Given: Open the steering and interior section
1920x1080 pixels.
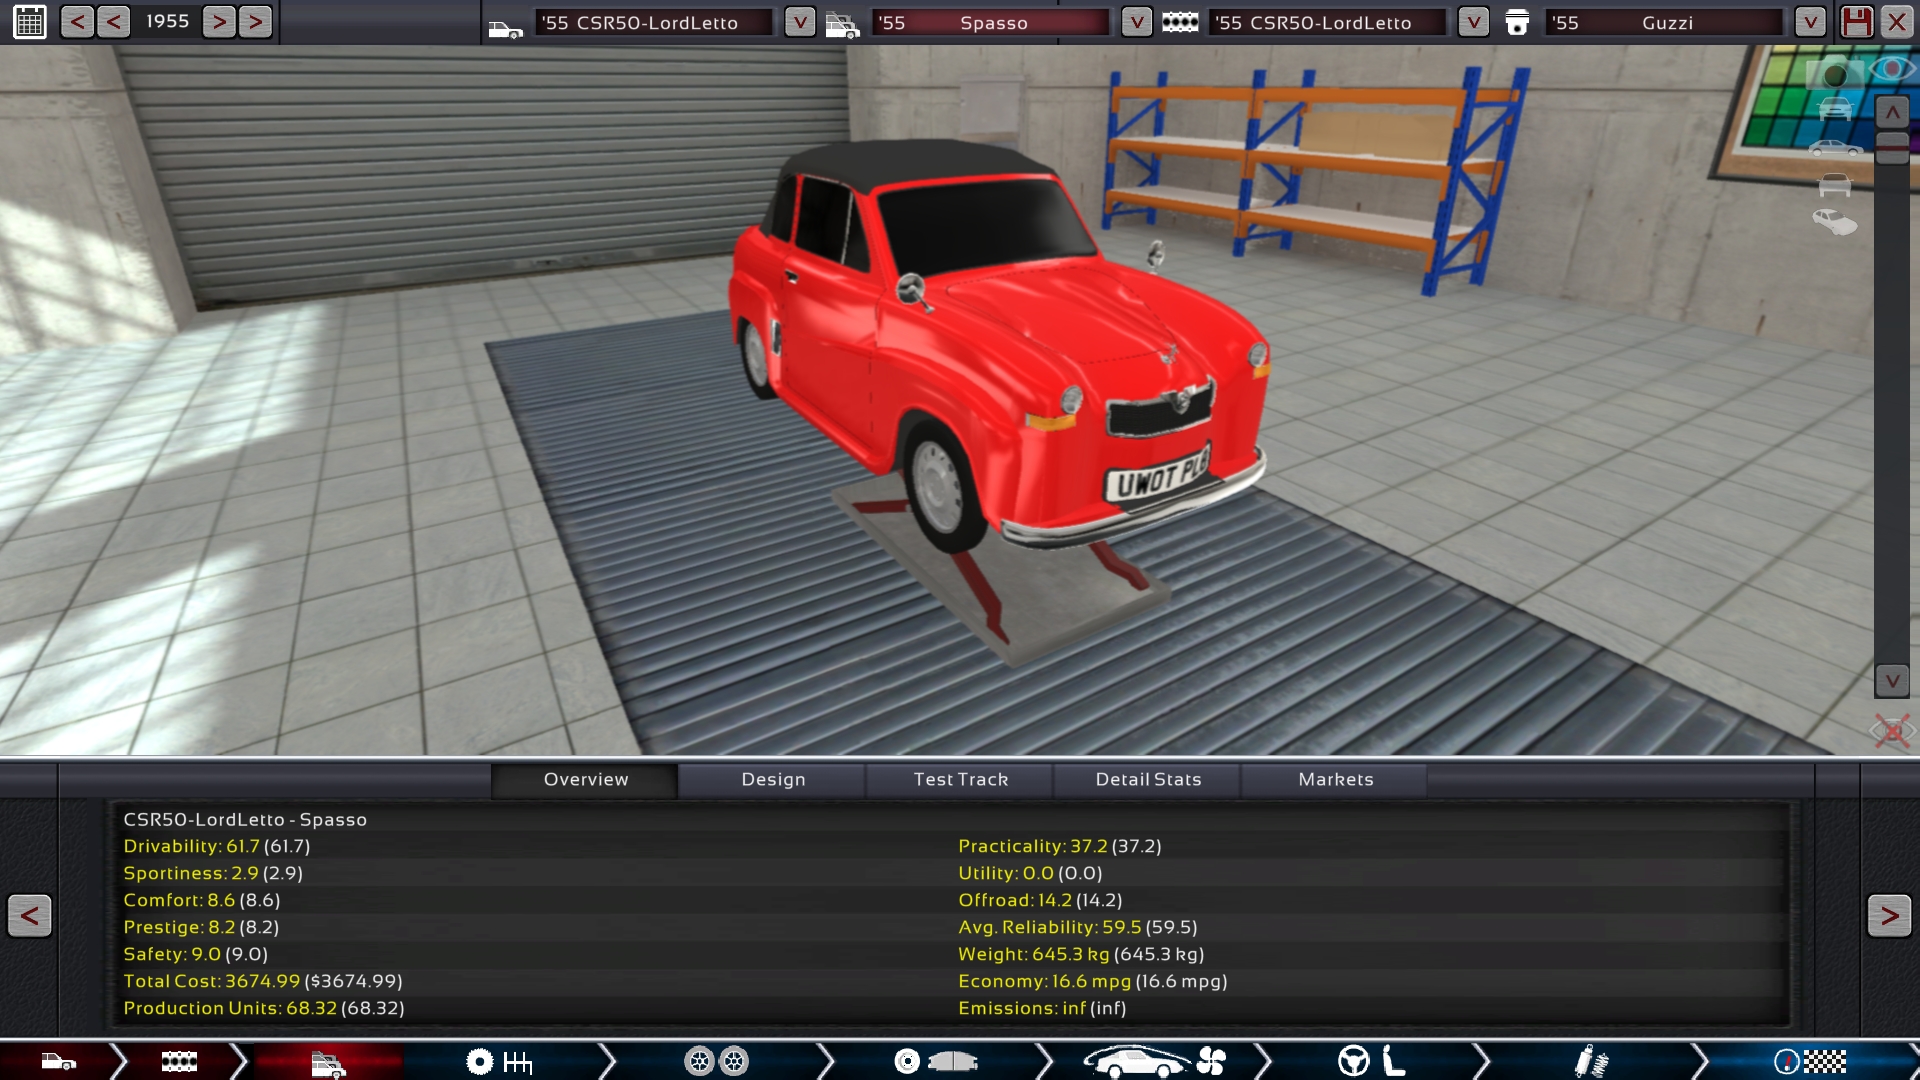Looking at the screenshot, I should [x=1371, y=1061].
